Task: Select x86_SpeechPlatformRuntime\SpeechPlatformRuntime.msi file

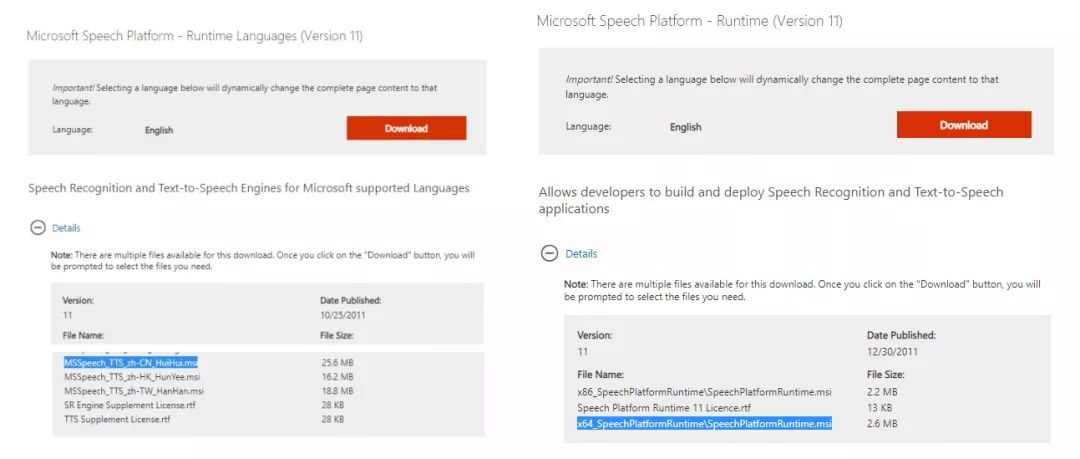Action: pyautogui.click(x=704, y=392)
